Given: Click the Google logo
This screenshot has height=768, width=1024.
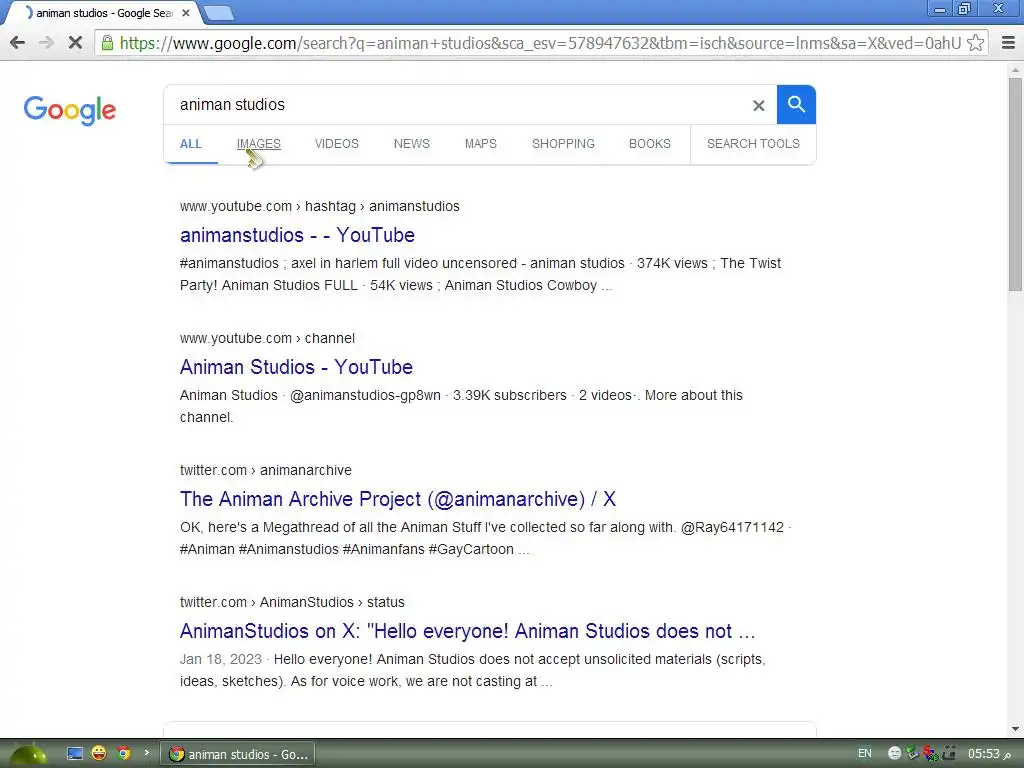Looking at the screenshot, I should [x=70, y=110].
